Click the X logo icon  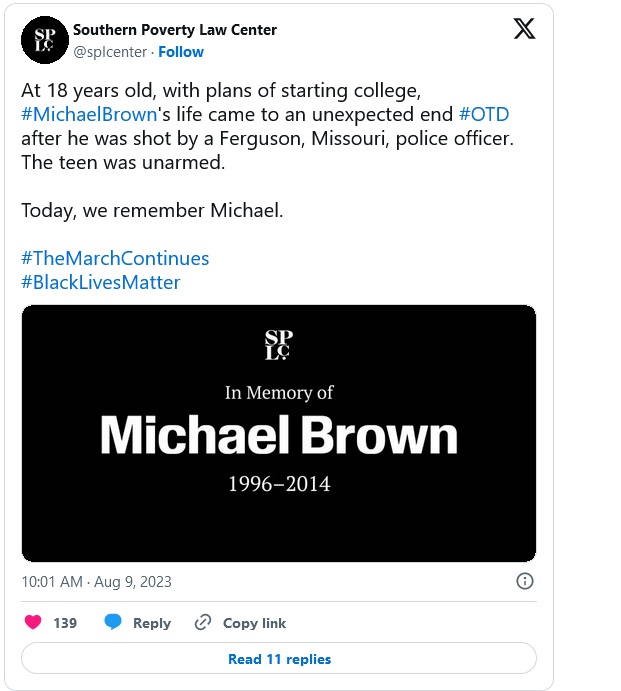(x=524, y=29)
